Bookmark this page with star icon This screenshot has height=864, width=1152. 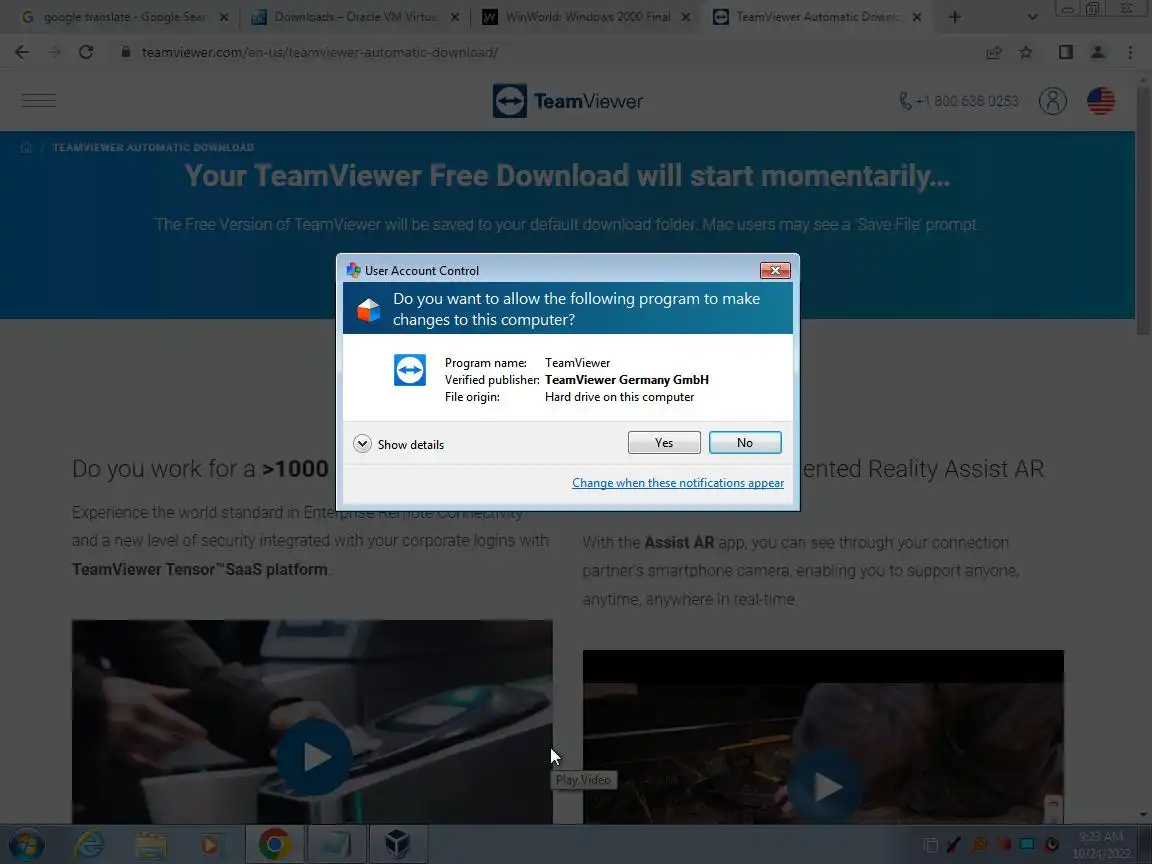(1026, 52)
